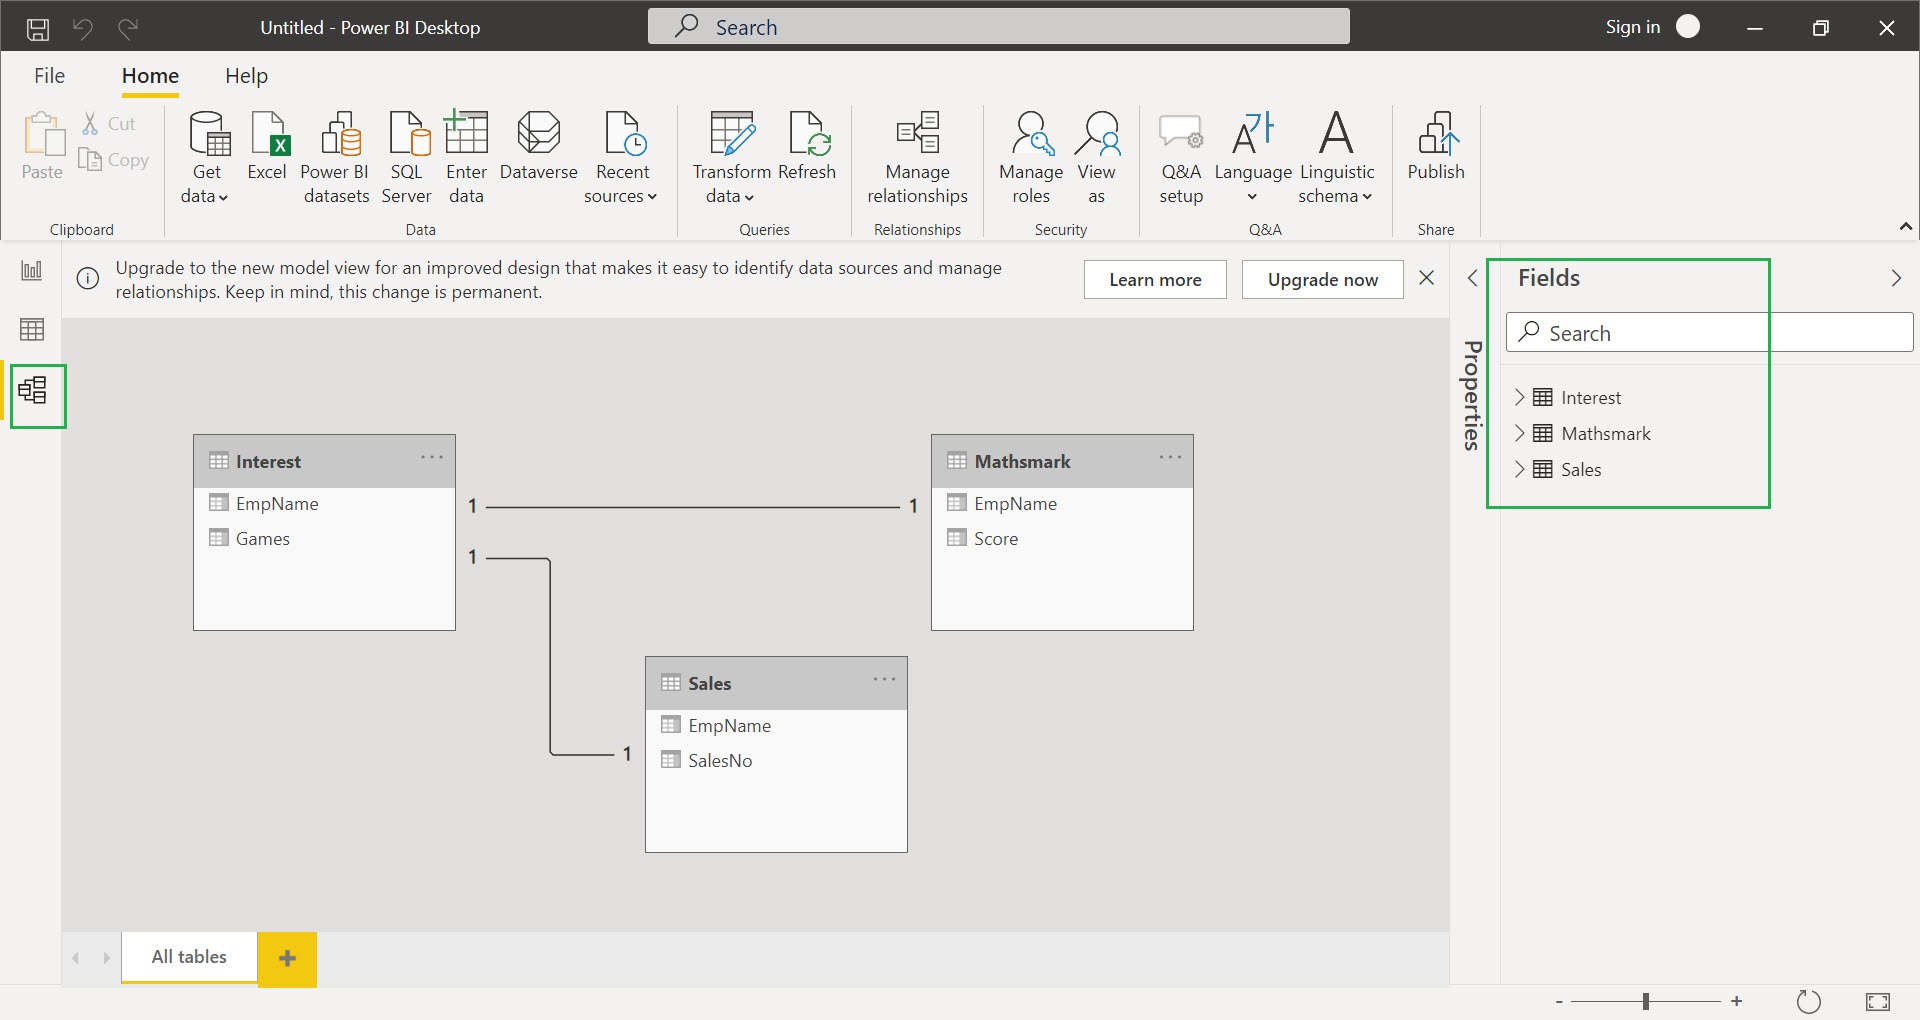The height and width of the screenshot is (1020, 1920).
Task: Expand the Sales table in Fields
Action: pos(1519,469)
